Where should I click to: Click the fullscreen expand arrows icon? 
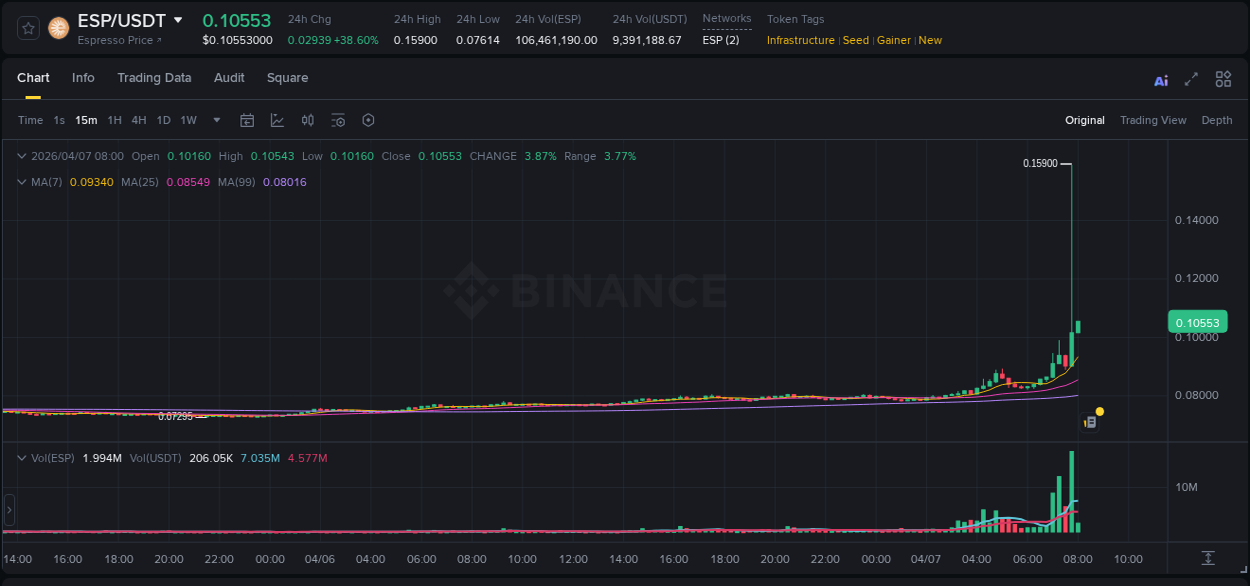[x=1192, y=79]
